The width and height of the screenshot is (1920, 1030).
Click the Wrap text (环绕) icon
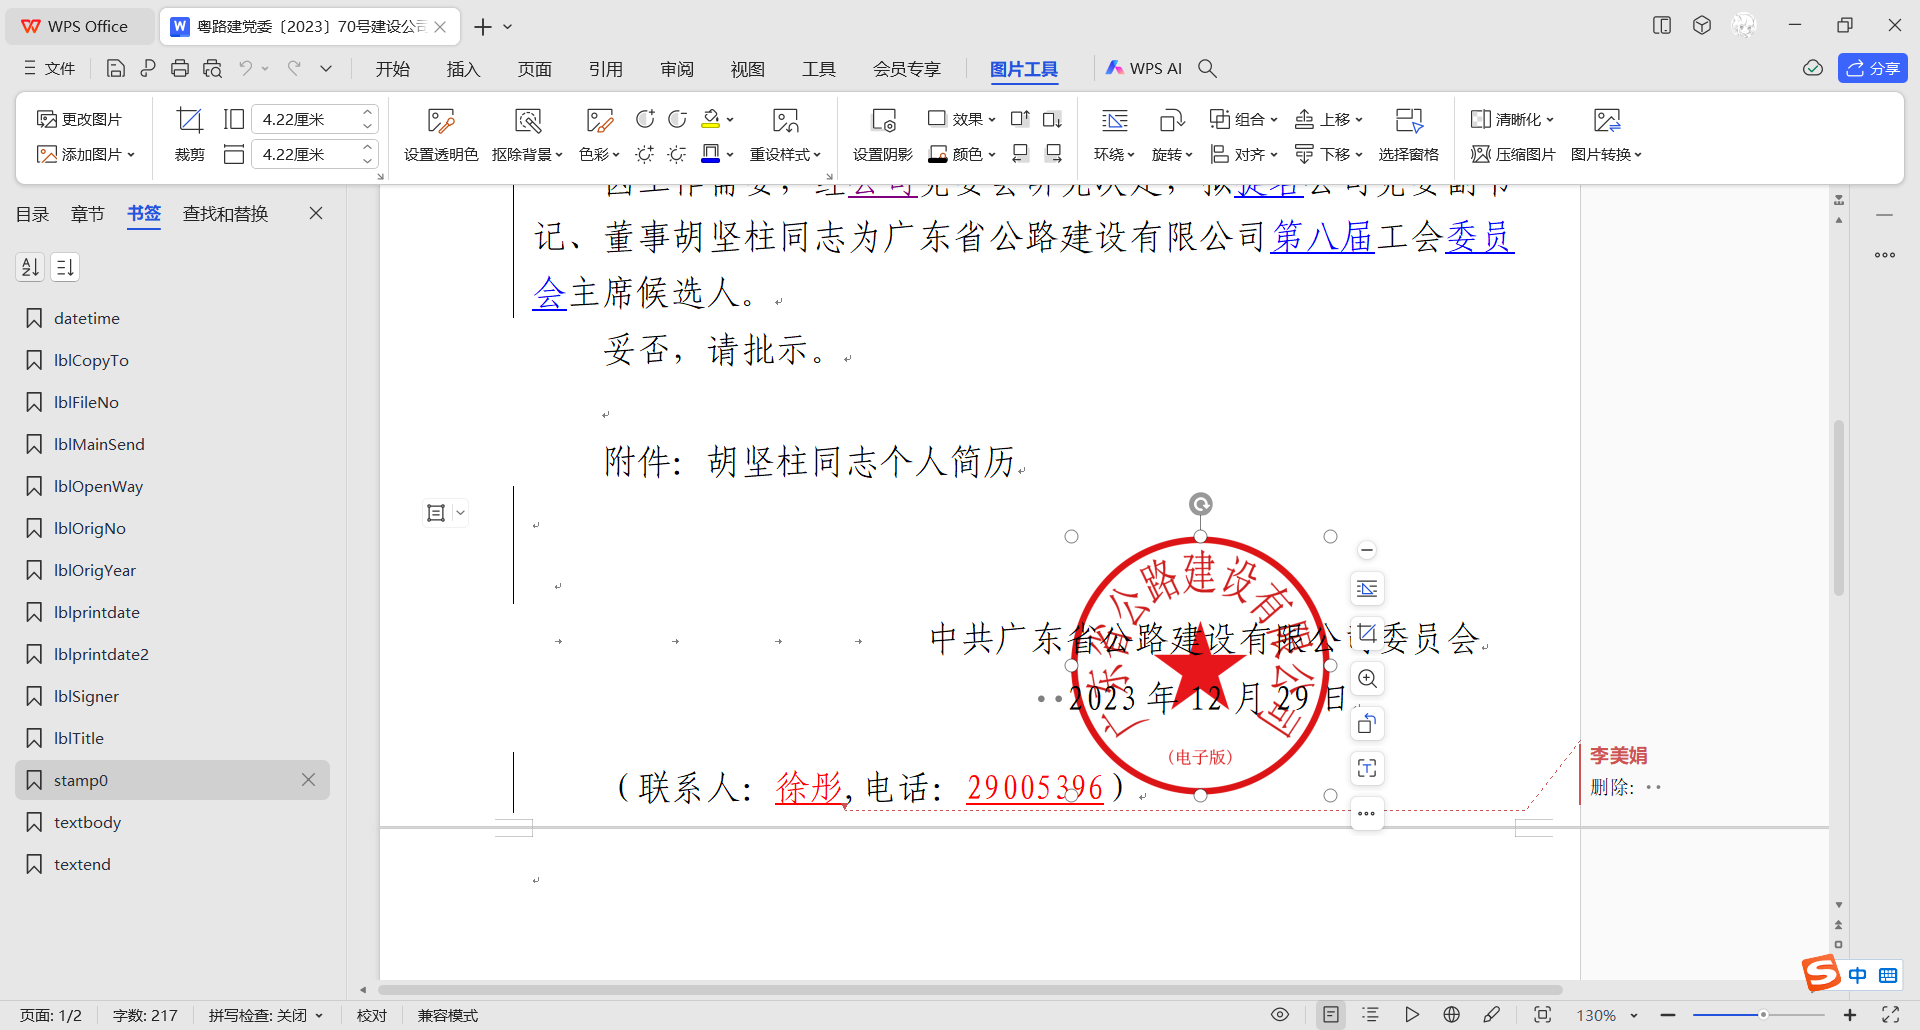[1114, 121]
